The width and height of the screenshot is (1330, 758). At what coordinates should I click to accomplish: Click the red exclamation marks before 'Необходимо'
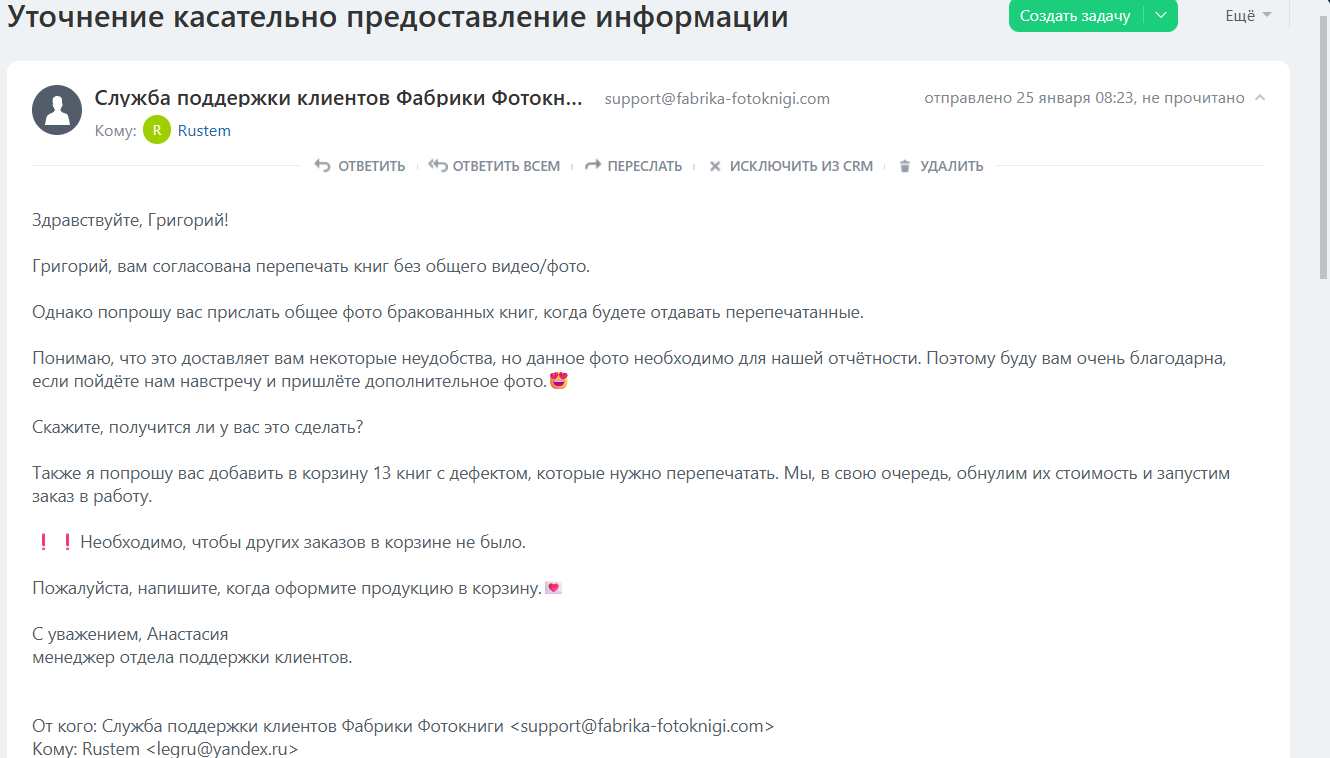55,542
